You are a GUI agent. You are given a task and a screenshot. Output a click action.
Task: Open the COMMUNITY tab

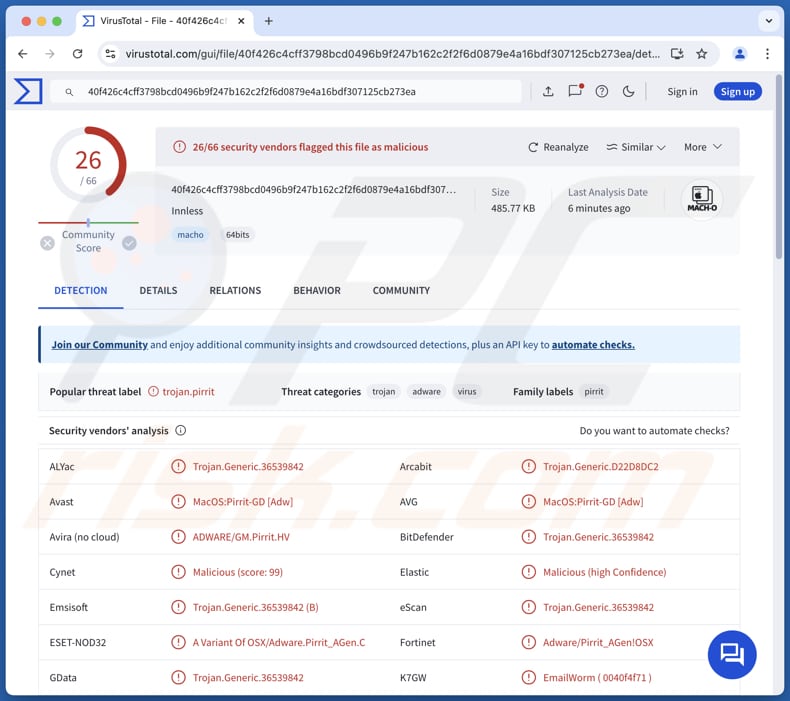click(x=401, y=291)
